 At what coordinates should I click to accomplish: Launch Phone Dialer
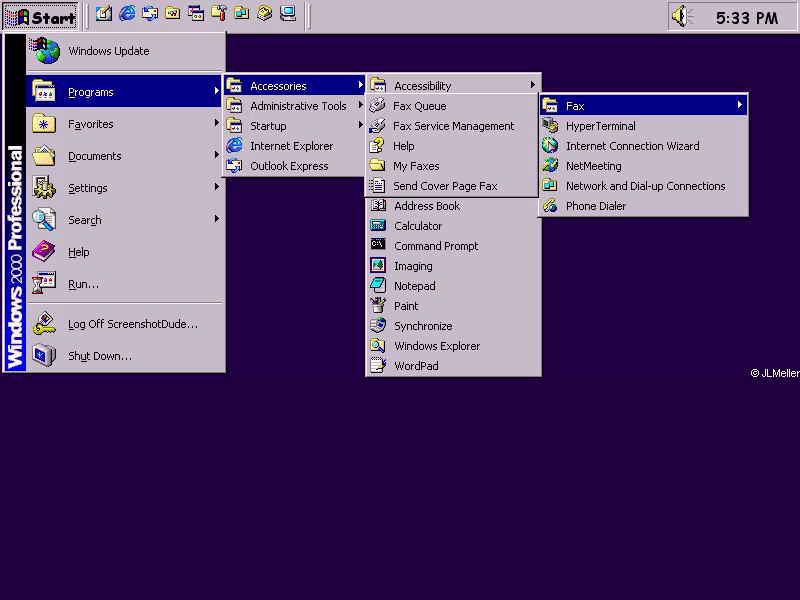644,206
